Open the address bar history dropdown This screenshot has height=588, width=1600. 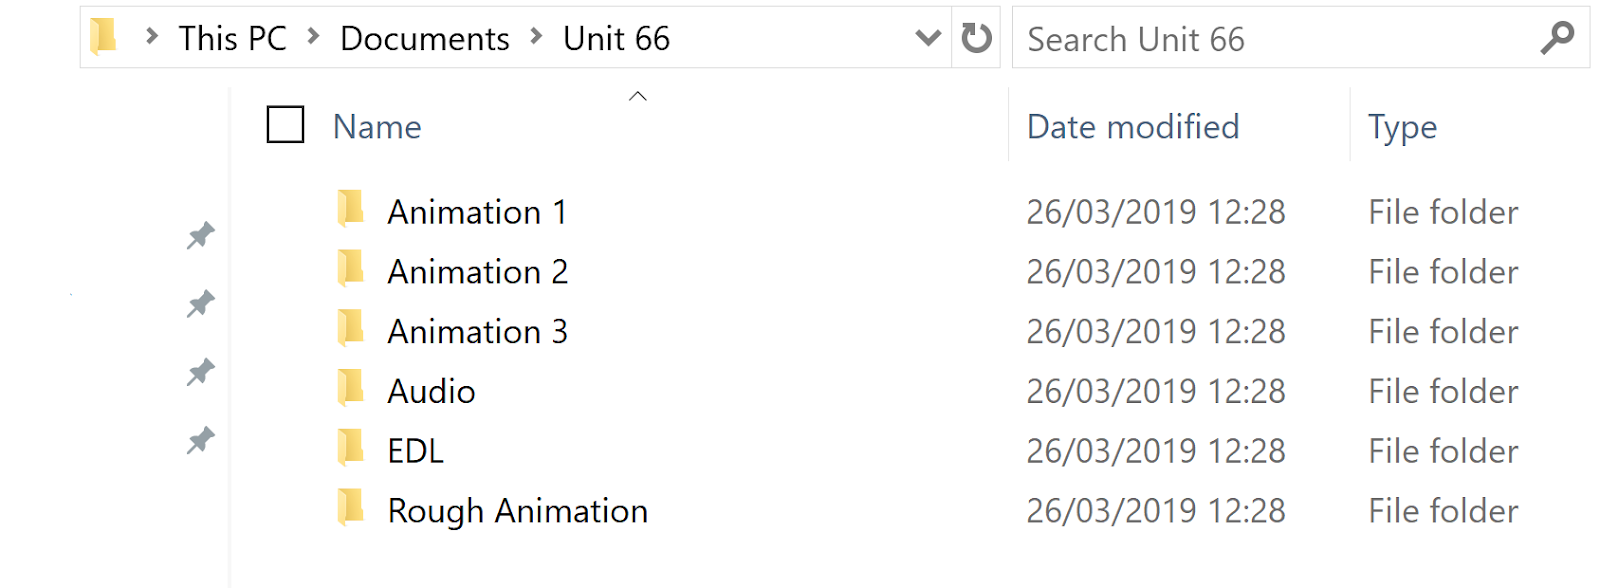tap(928, 38)
